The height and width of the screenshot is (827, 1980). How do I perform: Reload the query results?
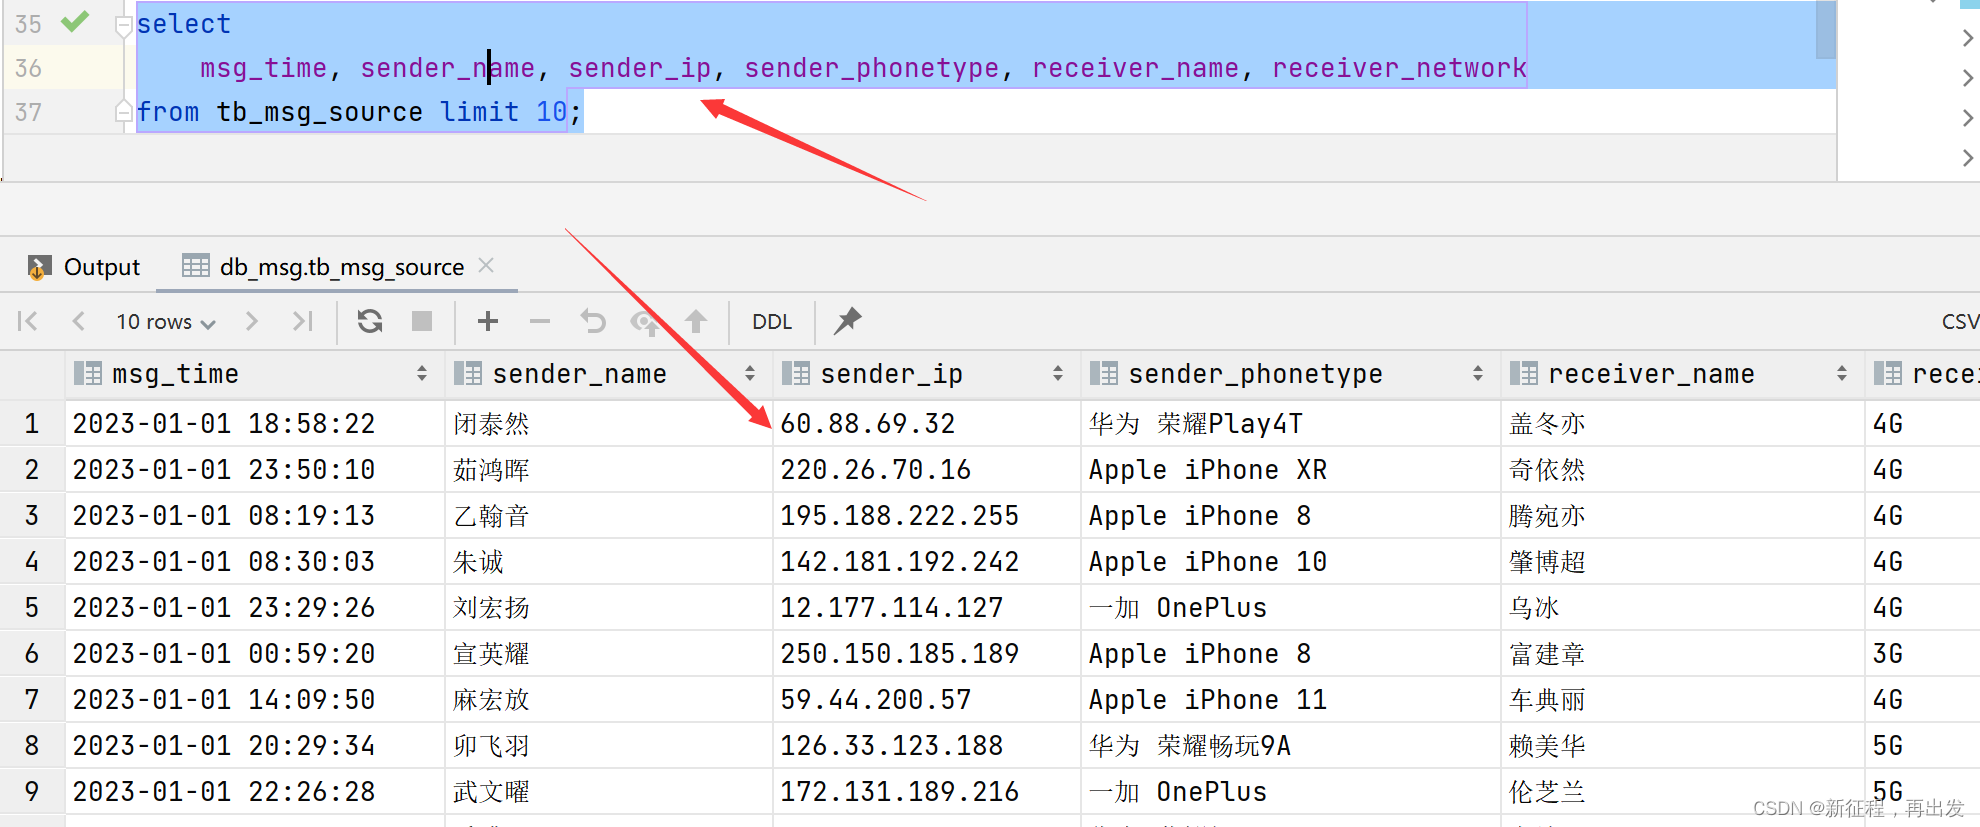(370, 321)
